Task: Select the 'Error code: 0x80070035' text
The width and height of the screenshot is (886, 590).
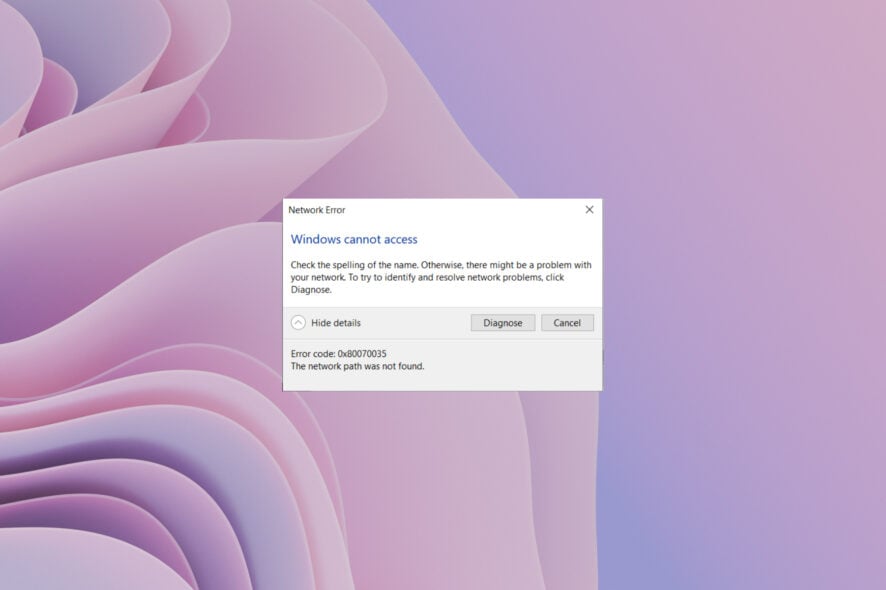Action: (338, 354)
